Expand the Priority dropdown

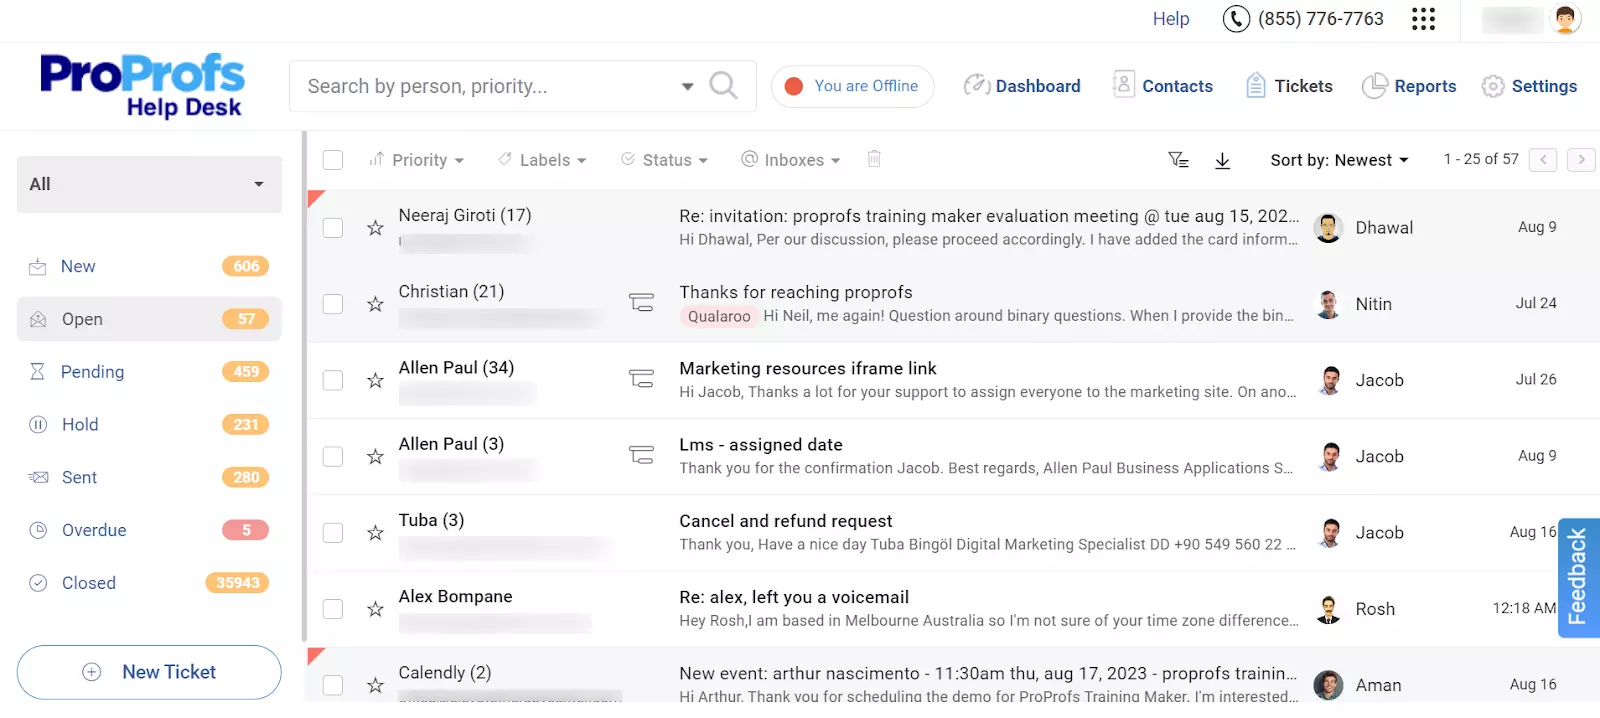click(417, 160)
